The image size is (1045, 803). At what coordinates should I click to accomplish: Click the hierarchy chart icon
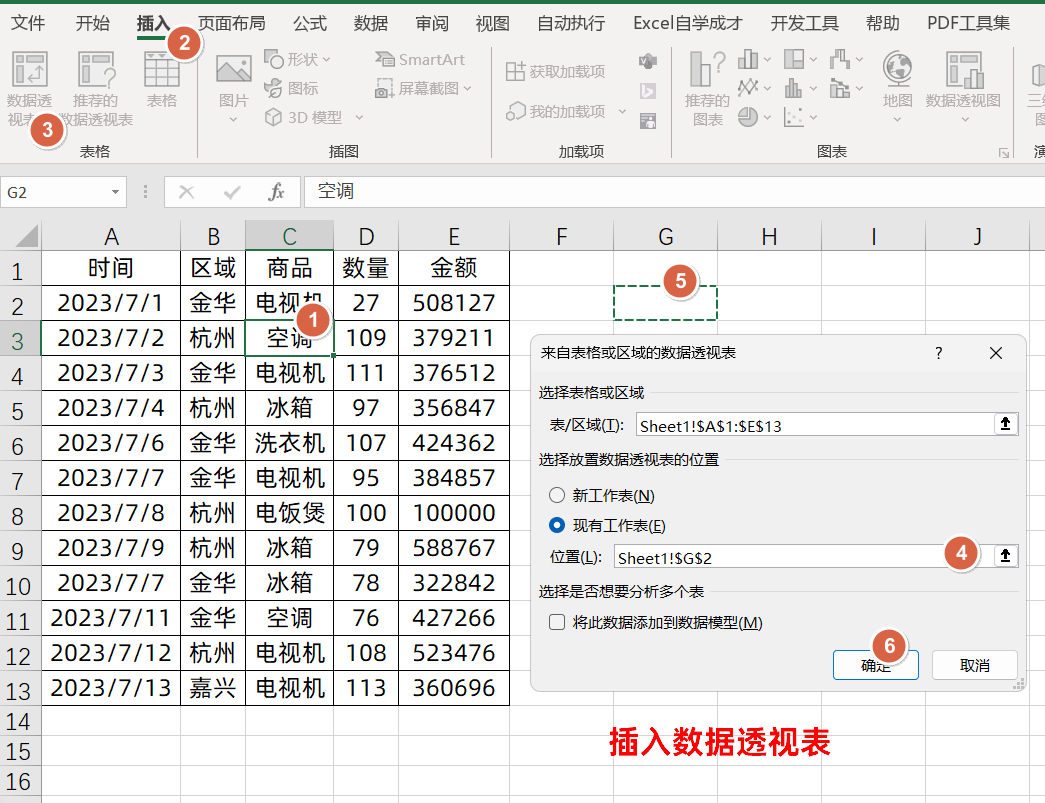click(794, 59)
